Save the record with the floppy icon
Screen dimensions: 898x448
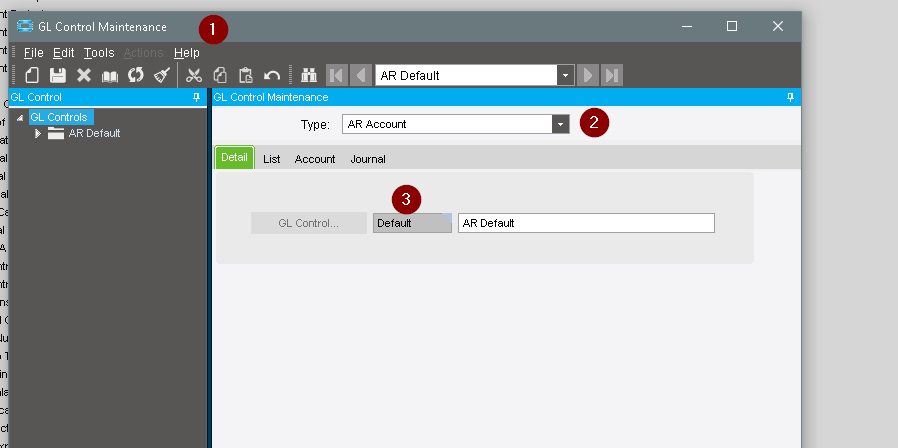pyautogui.click(x=58, y=75)
